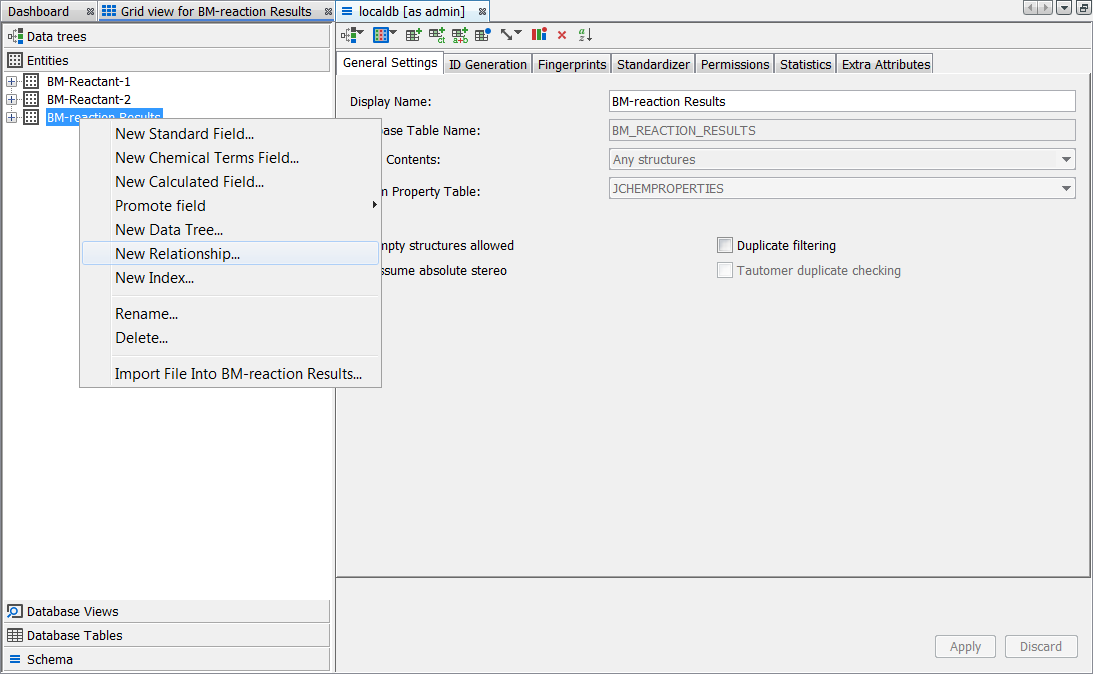Open the Permissions tab
This screenshot has width=1093, height=674.
pyautogui.click(x=735, y=64)
